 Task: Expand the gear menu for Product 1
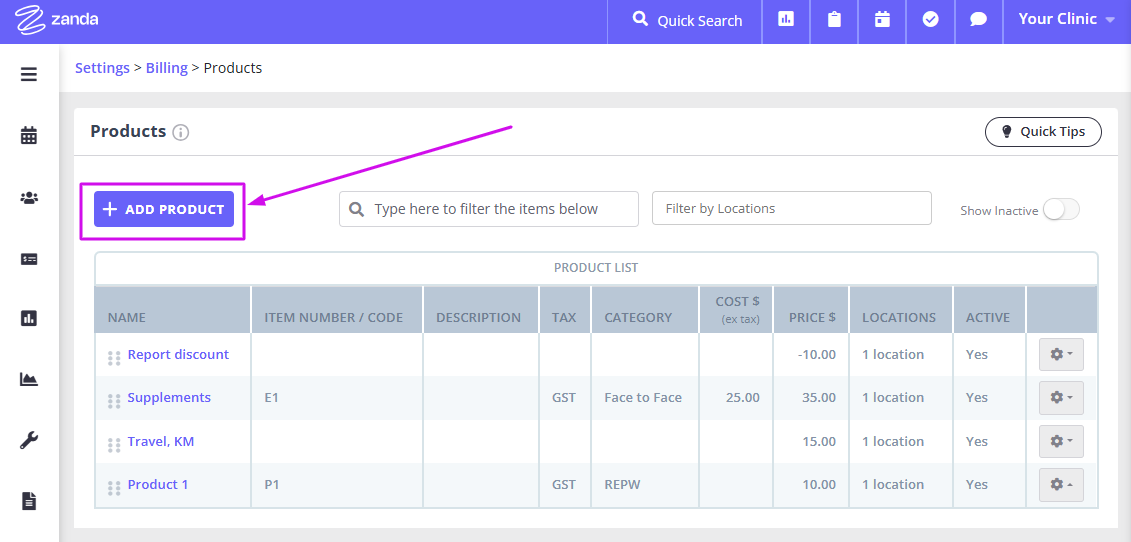coord(1060,485)
